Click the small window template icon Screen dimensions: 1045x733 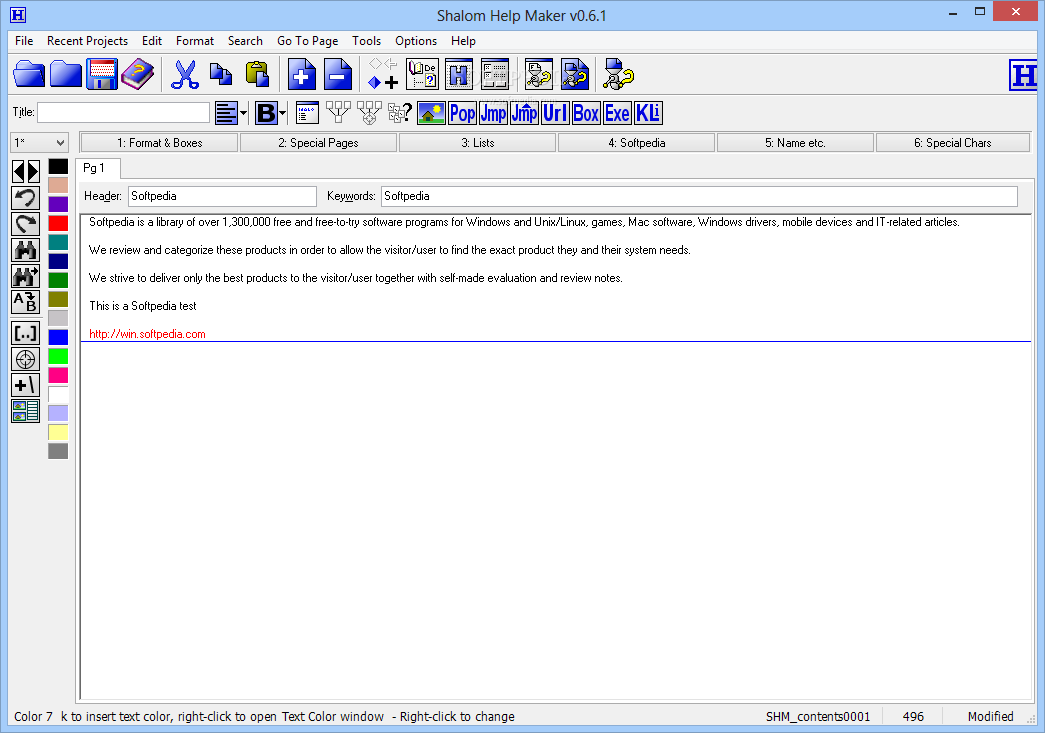coord(307,113)
